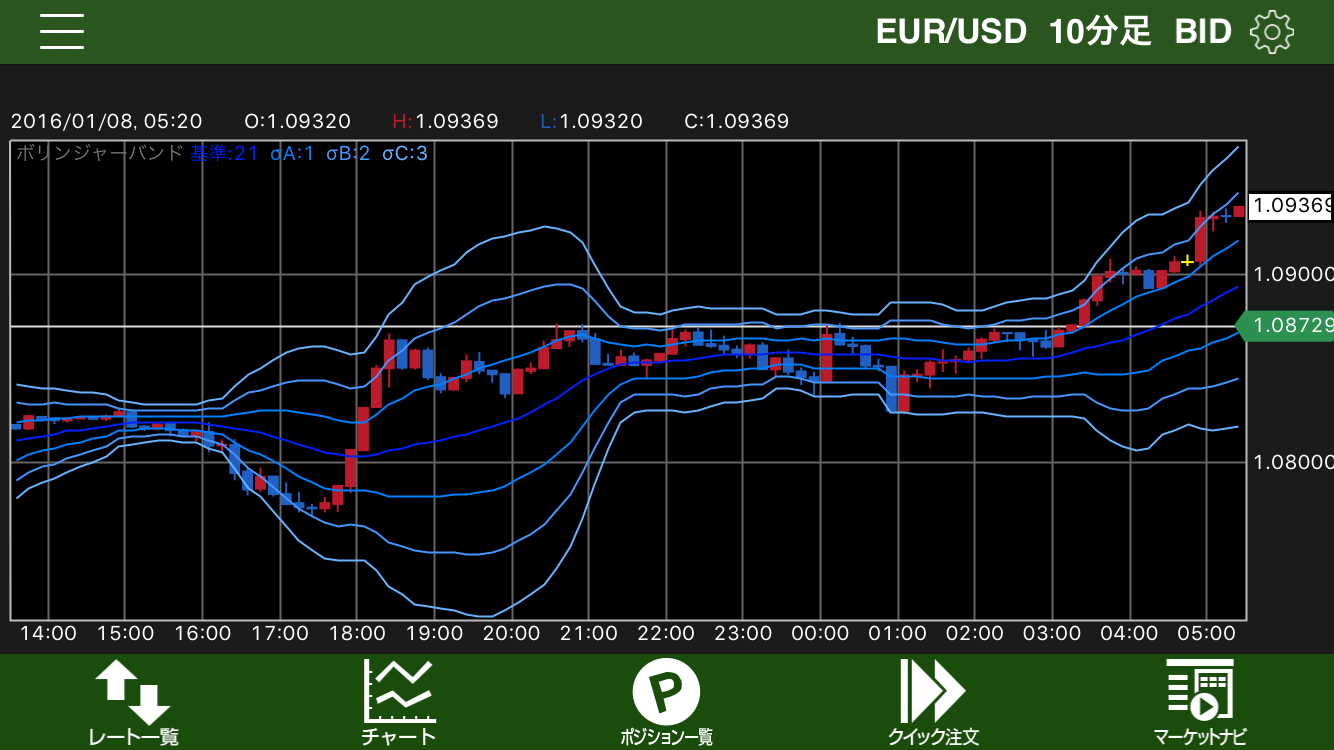This screenshot has height=750, width=1334.
Task: Click the 1.09000 price axis label
Action: (x=1293, y=274)
